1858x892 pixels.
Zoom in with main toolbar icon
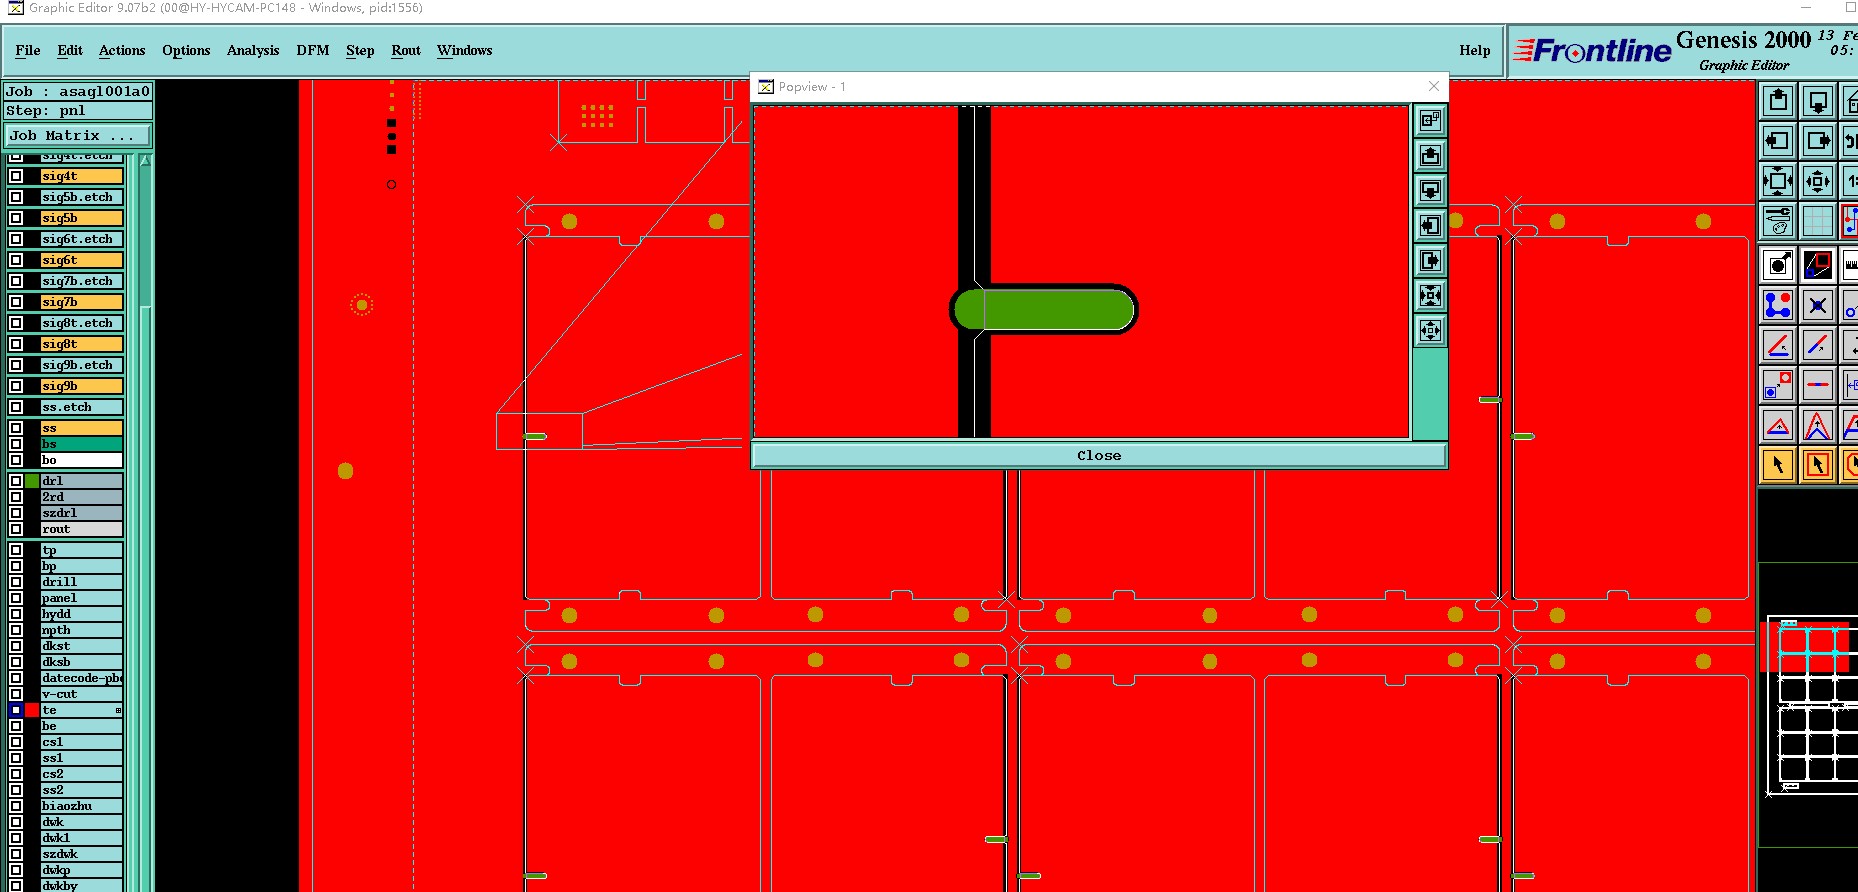pos(1778,181)
